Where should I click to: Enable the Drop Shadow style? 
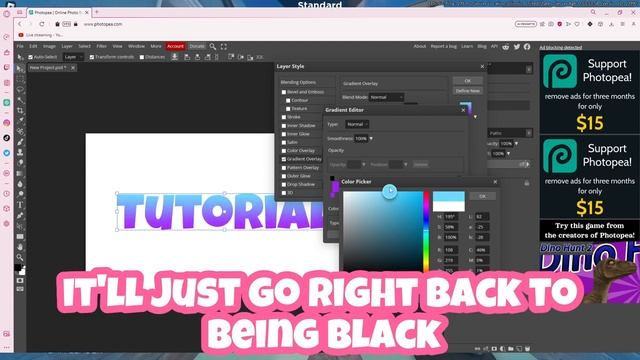[x=284, y=184]
